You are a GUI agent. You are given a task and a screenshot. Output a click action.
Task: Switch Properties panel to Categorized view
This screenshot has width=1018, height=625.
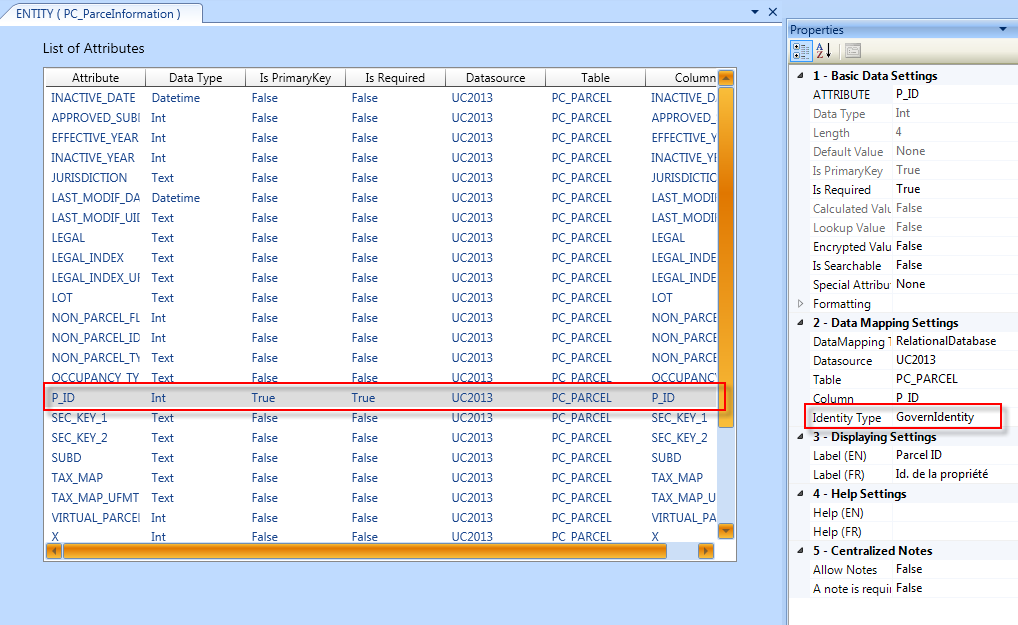pyautogui.click(x=801, y=51)
